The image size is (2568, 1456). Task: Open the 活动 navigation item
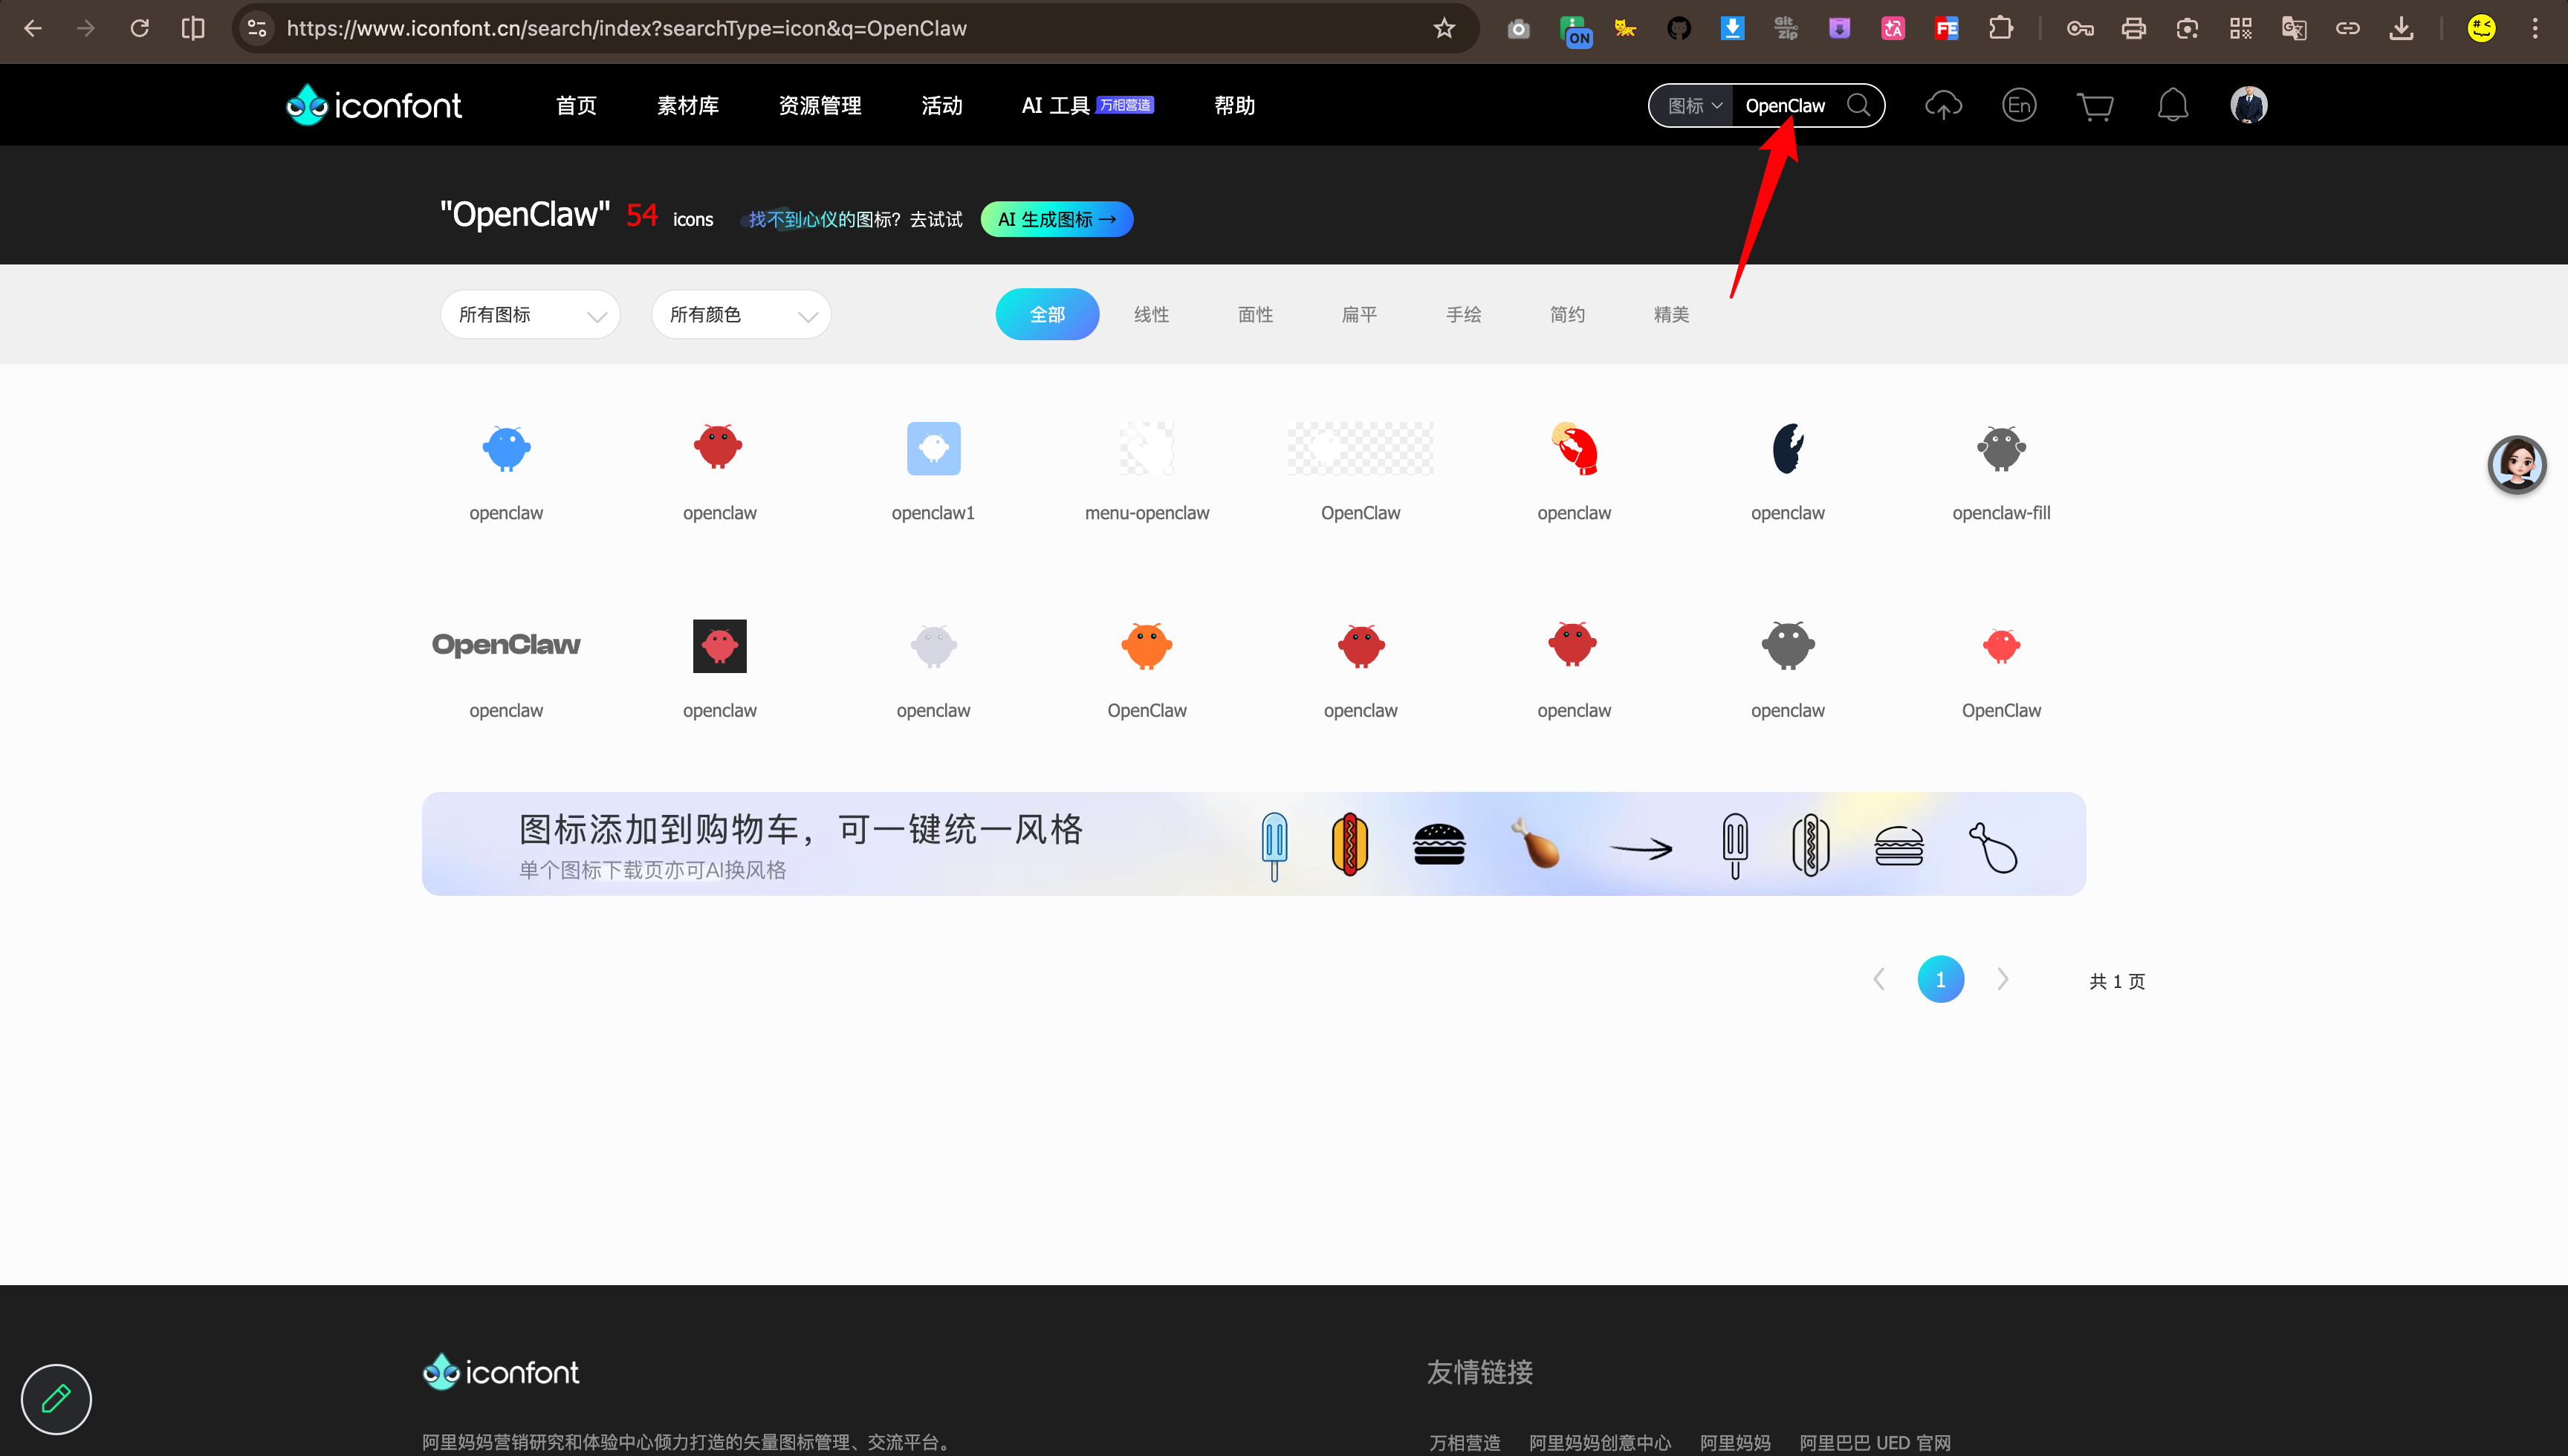[942, 105]
